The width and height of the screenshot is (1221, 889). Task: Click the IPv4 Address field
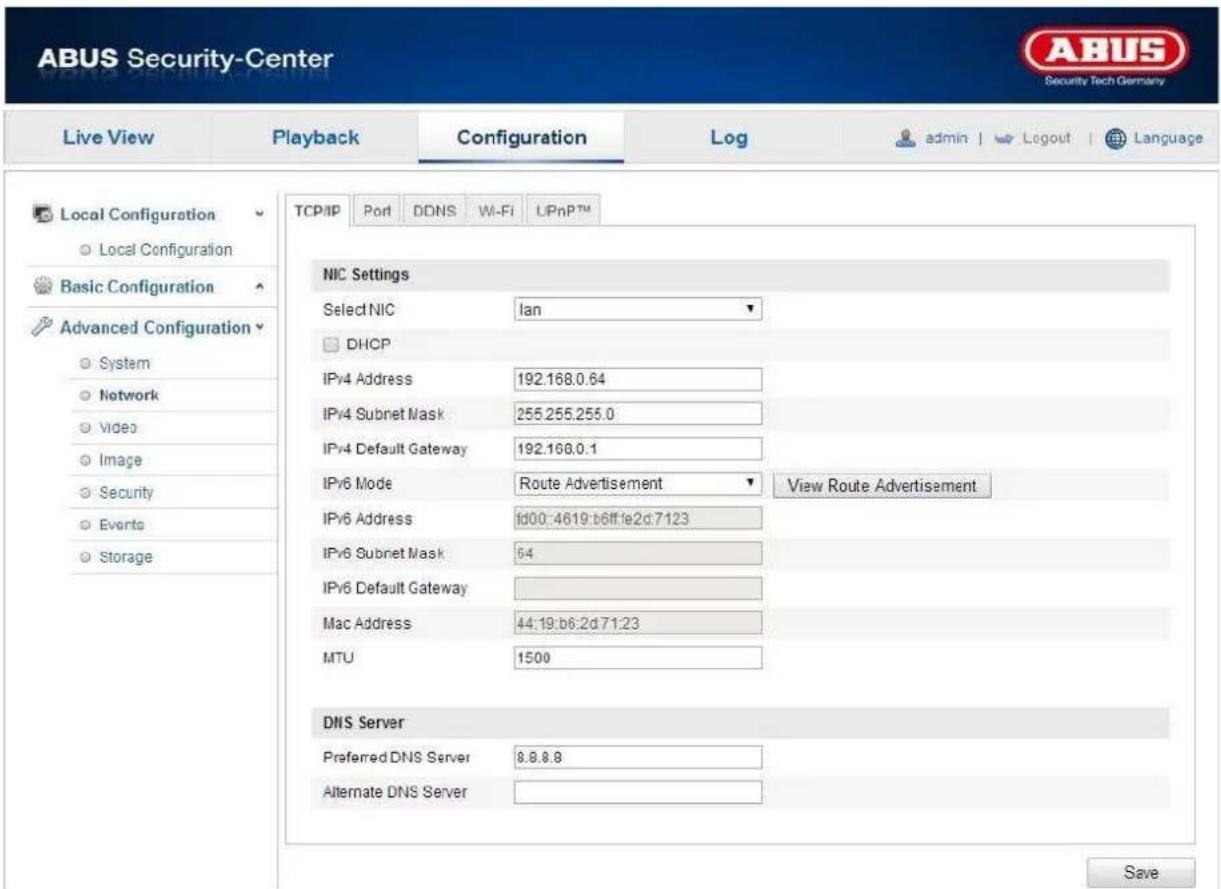click(637, 379)
